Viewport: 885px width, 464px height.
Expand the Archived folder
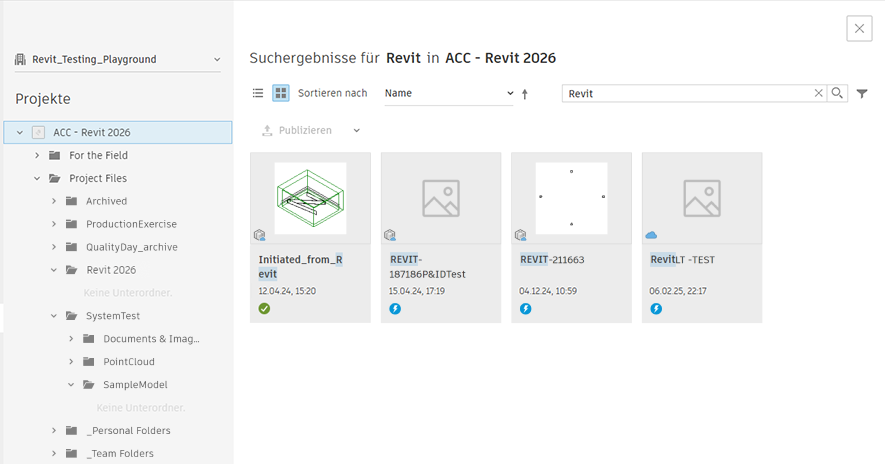point(54,201)
